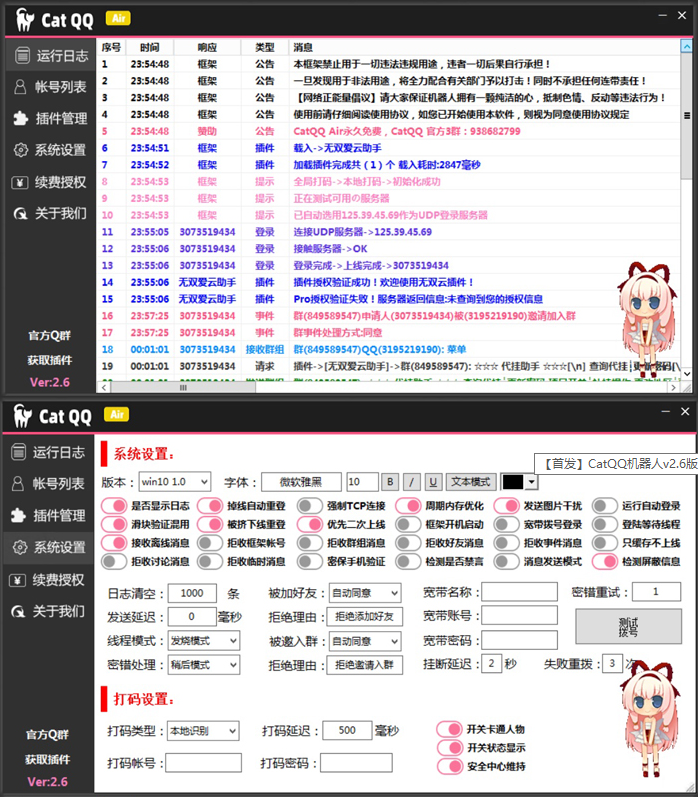Click the account list person icon in top window
Image resolution: width=698 pixels, height=797 pixels.
20,87
